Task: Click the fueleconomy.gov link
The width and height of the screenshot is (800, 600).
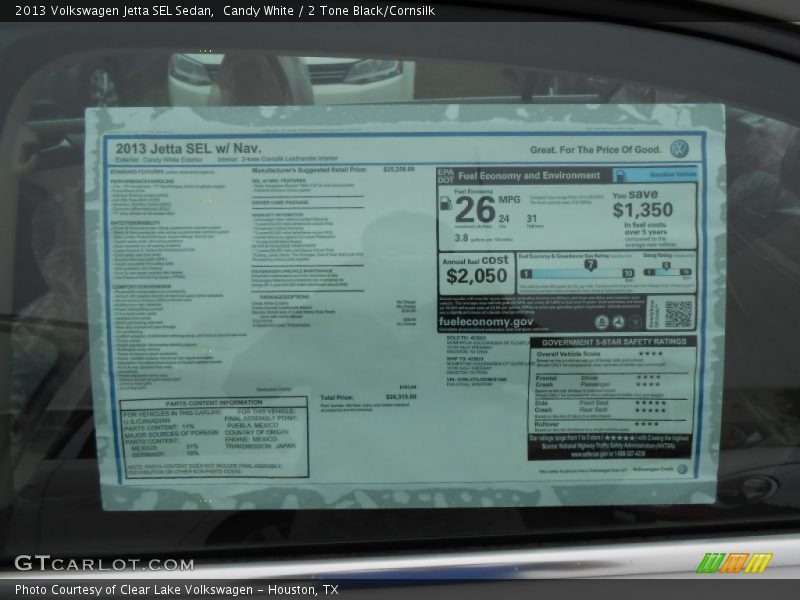Action: 486,322
